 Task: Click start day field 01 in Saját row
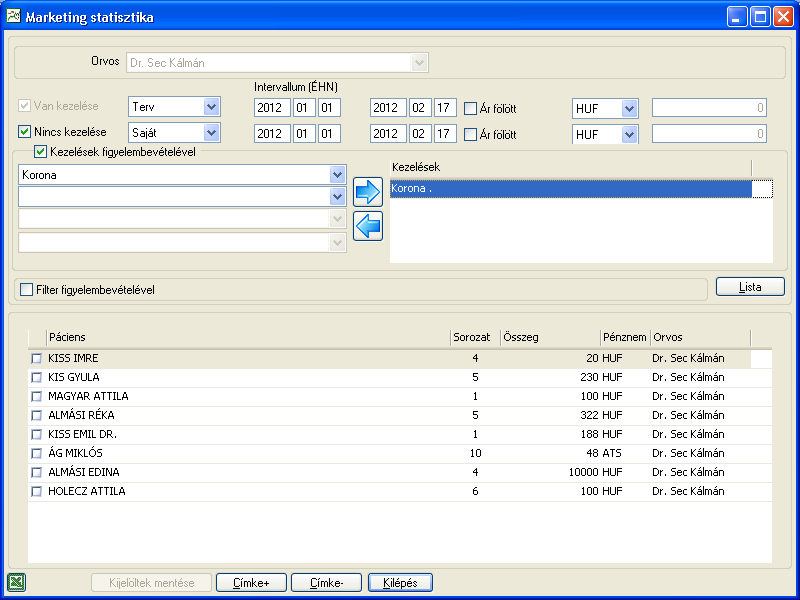click(329, 134)
